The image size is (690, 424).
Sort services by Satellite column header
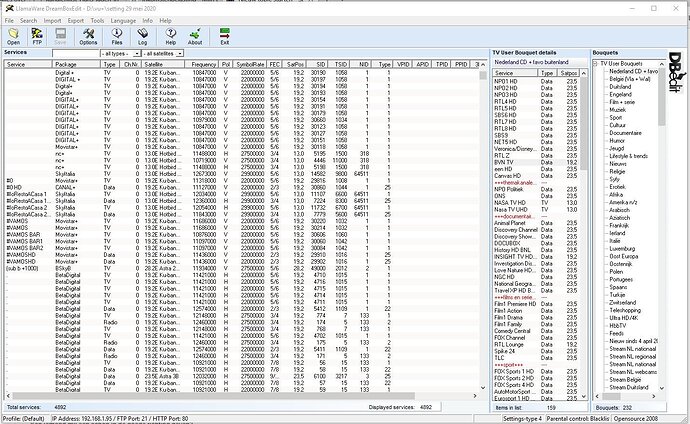[163, 64]
